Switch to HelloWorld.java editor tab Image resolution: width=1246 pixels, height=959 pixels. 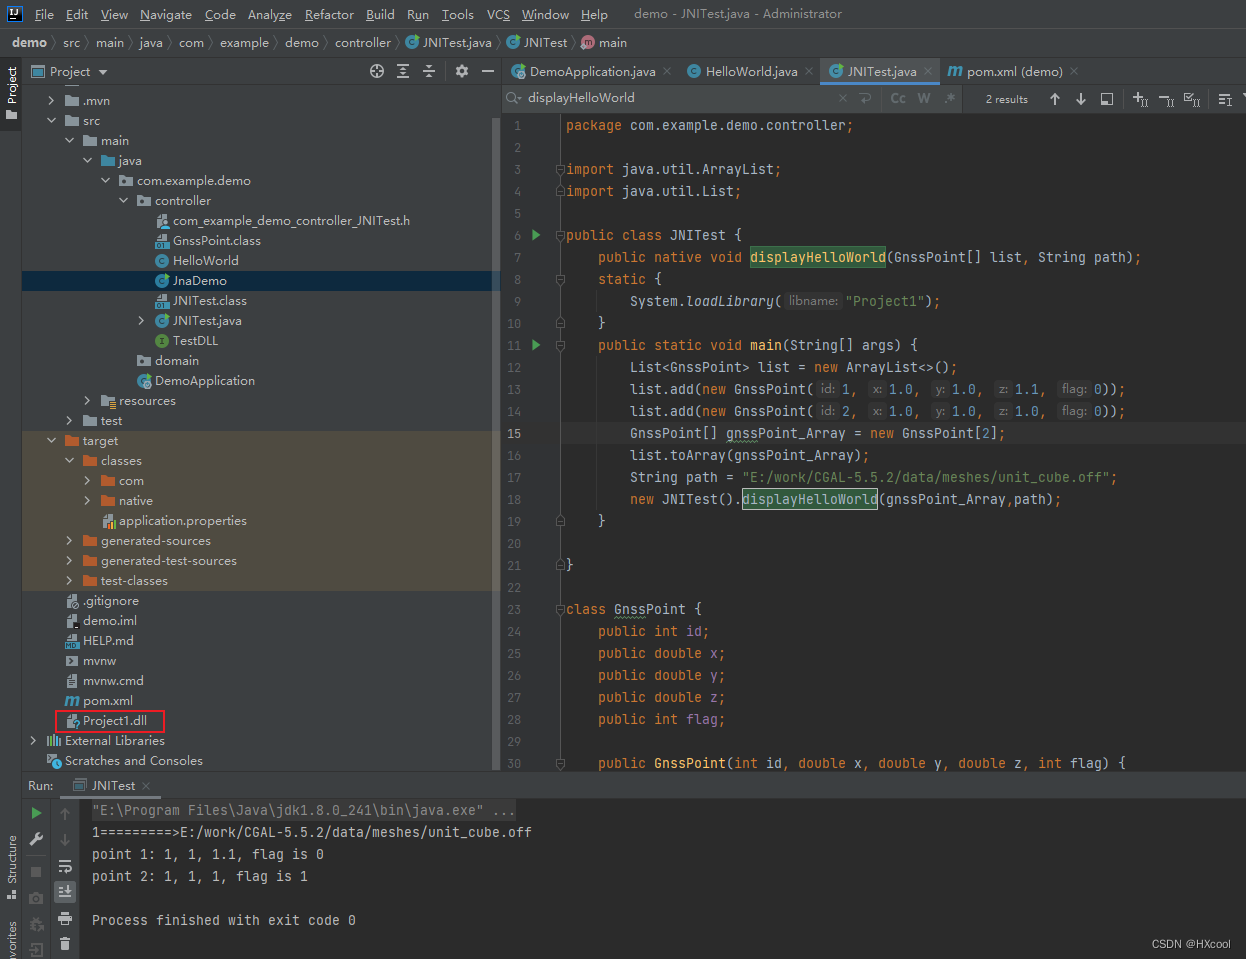(x=751, y=71)
